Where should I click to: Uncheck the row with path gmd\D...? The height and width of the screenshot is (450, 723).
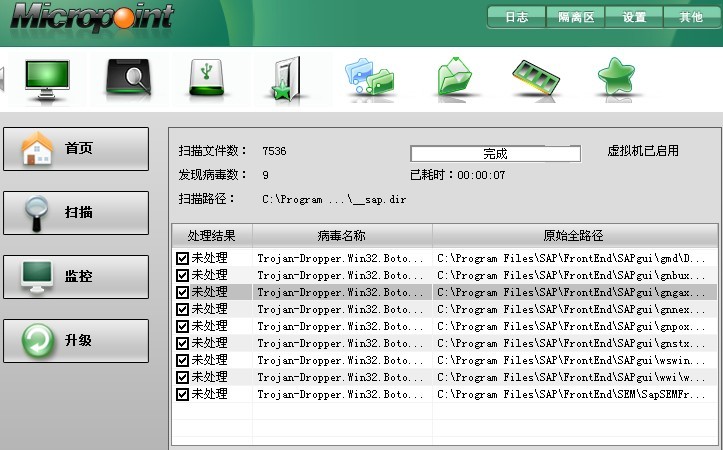pyautogui.click(x=183, y=258)
